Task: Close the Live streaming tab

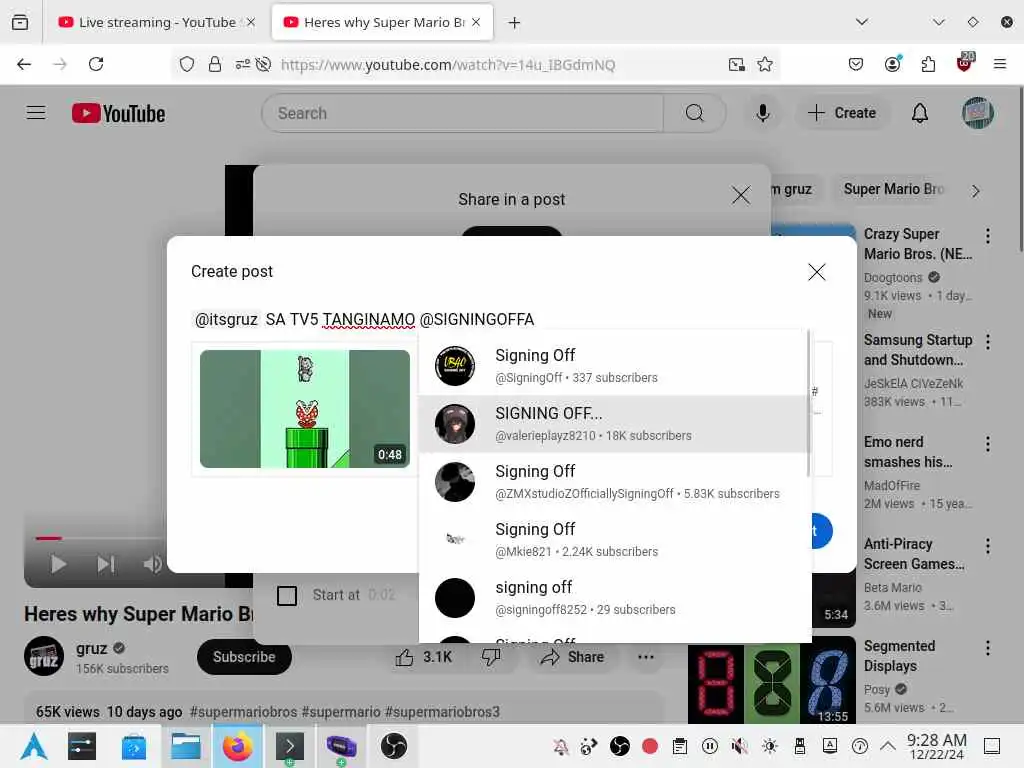Action: tap(250, 22)
